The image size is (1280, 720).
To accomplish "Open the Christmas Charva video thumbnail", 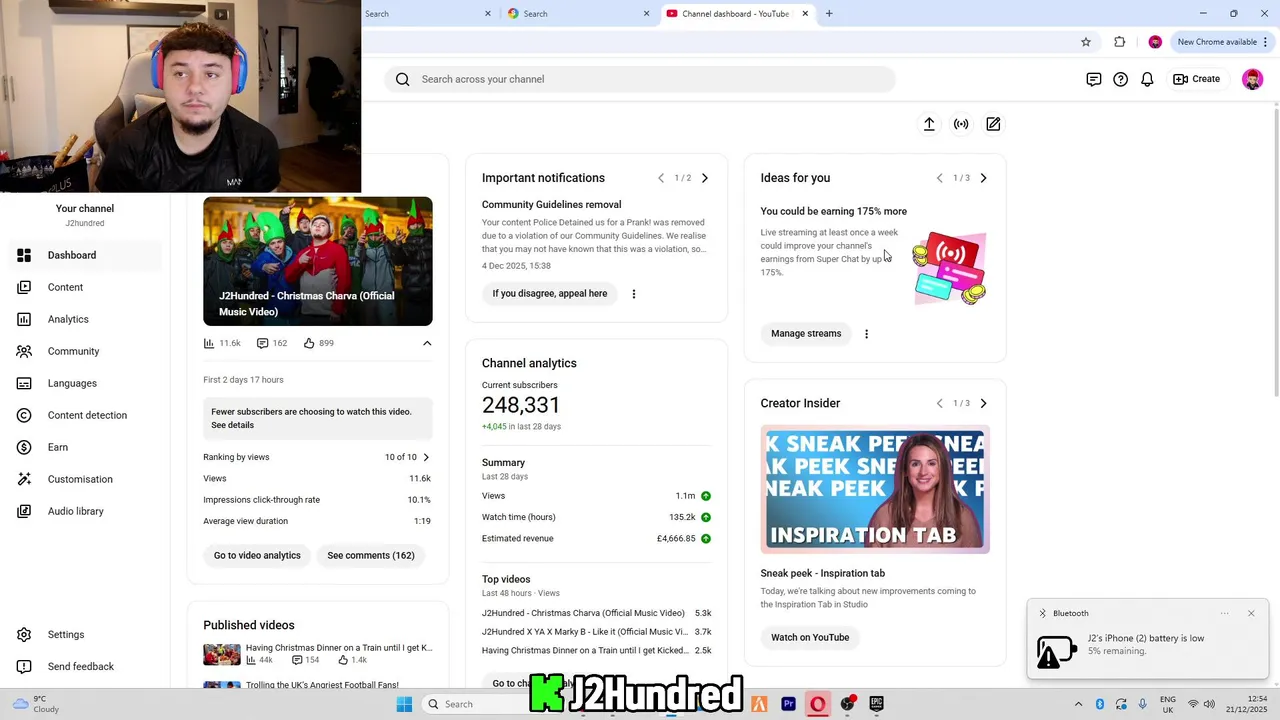I will (318, 261).
